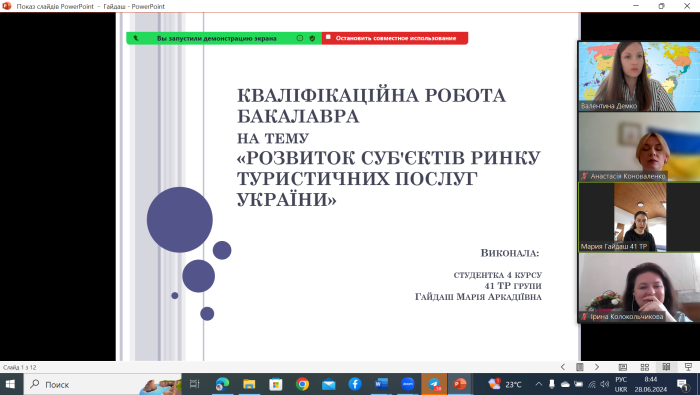Viewport: 700px width, 395px height.
Task: Open the info icon in green sharing bar
Action: (x=300, y=38)
